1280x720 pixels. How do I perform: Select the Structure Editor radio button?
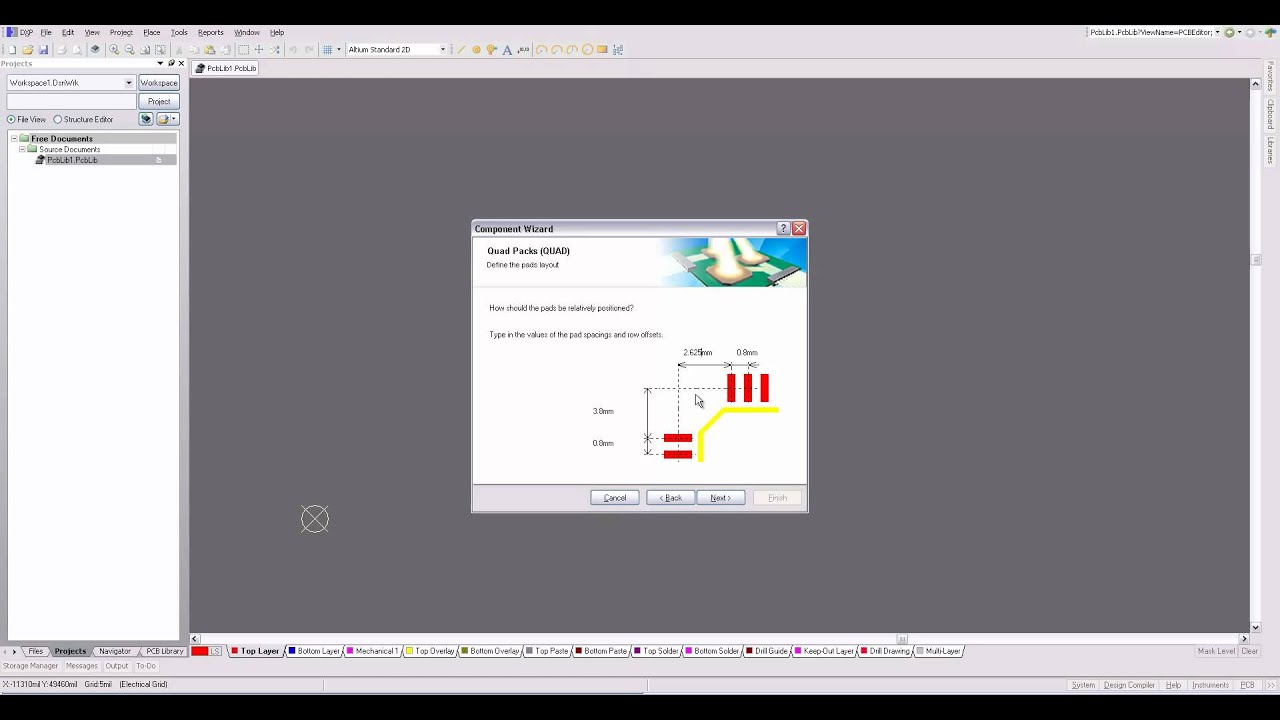(x=58, y=120)
